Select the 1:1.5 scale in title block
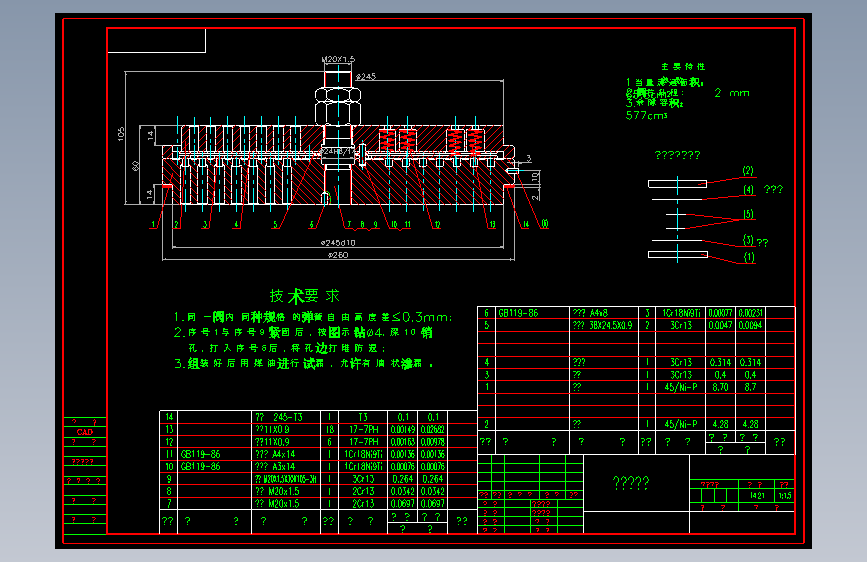Screen dimensions: 867x562 click(785, 496)
